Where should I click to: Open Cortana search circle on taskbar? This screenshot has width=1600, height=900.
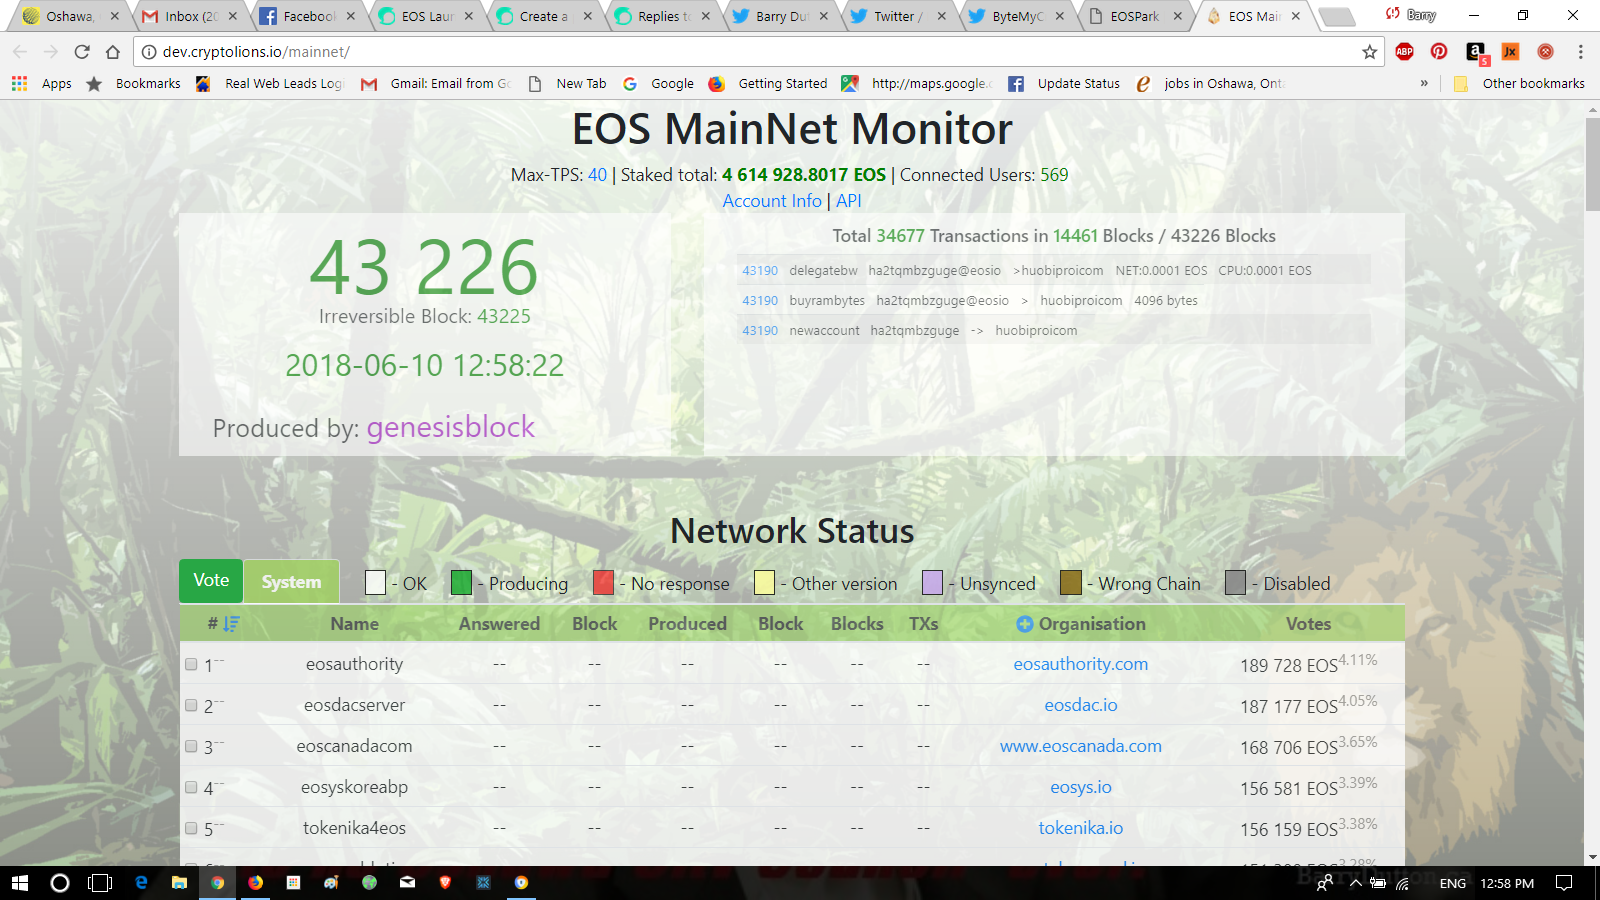point(60,883)
